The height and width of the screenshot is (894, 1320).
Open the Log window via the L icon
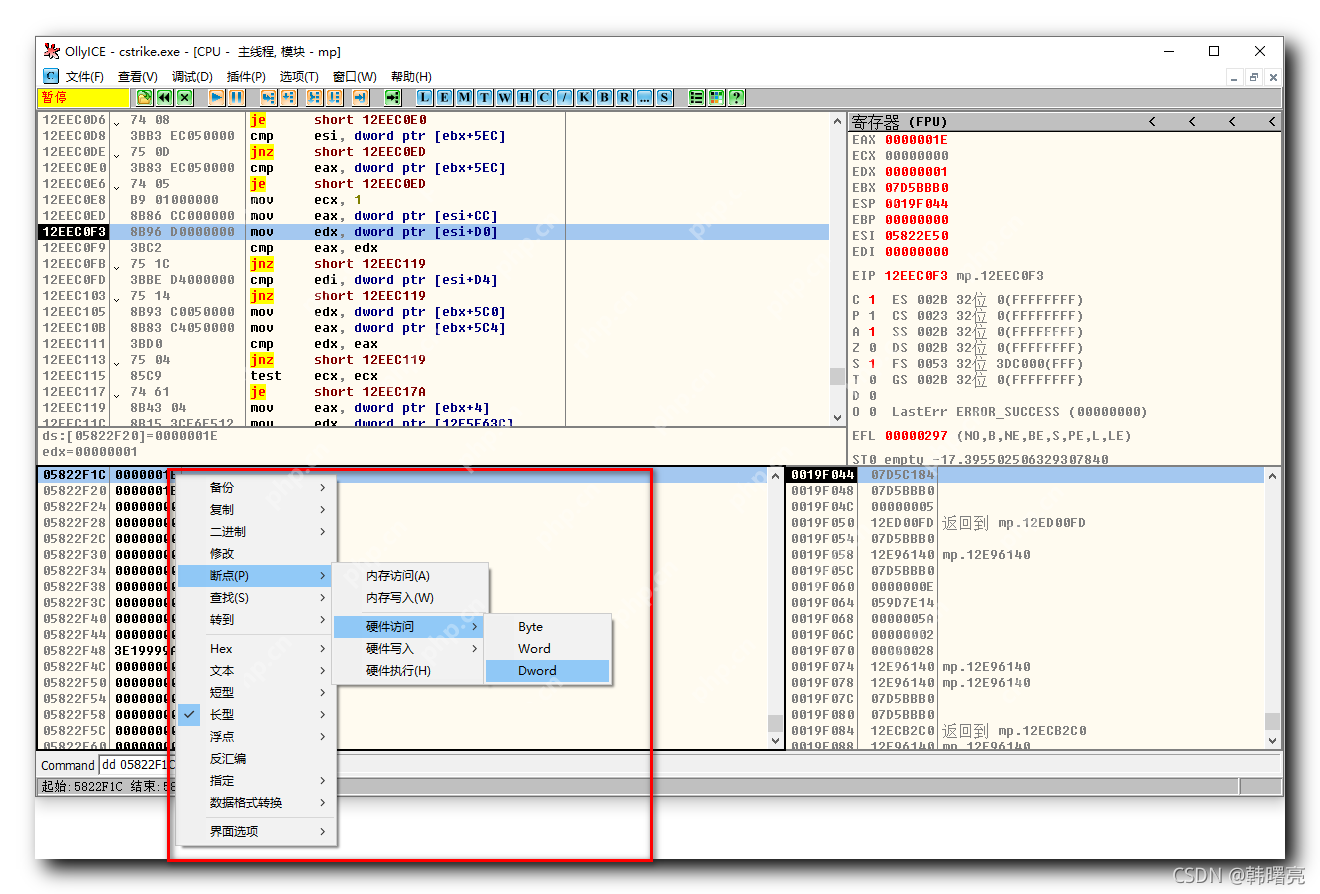click(423, 97)
